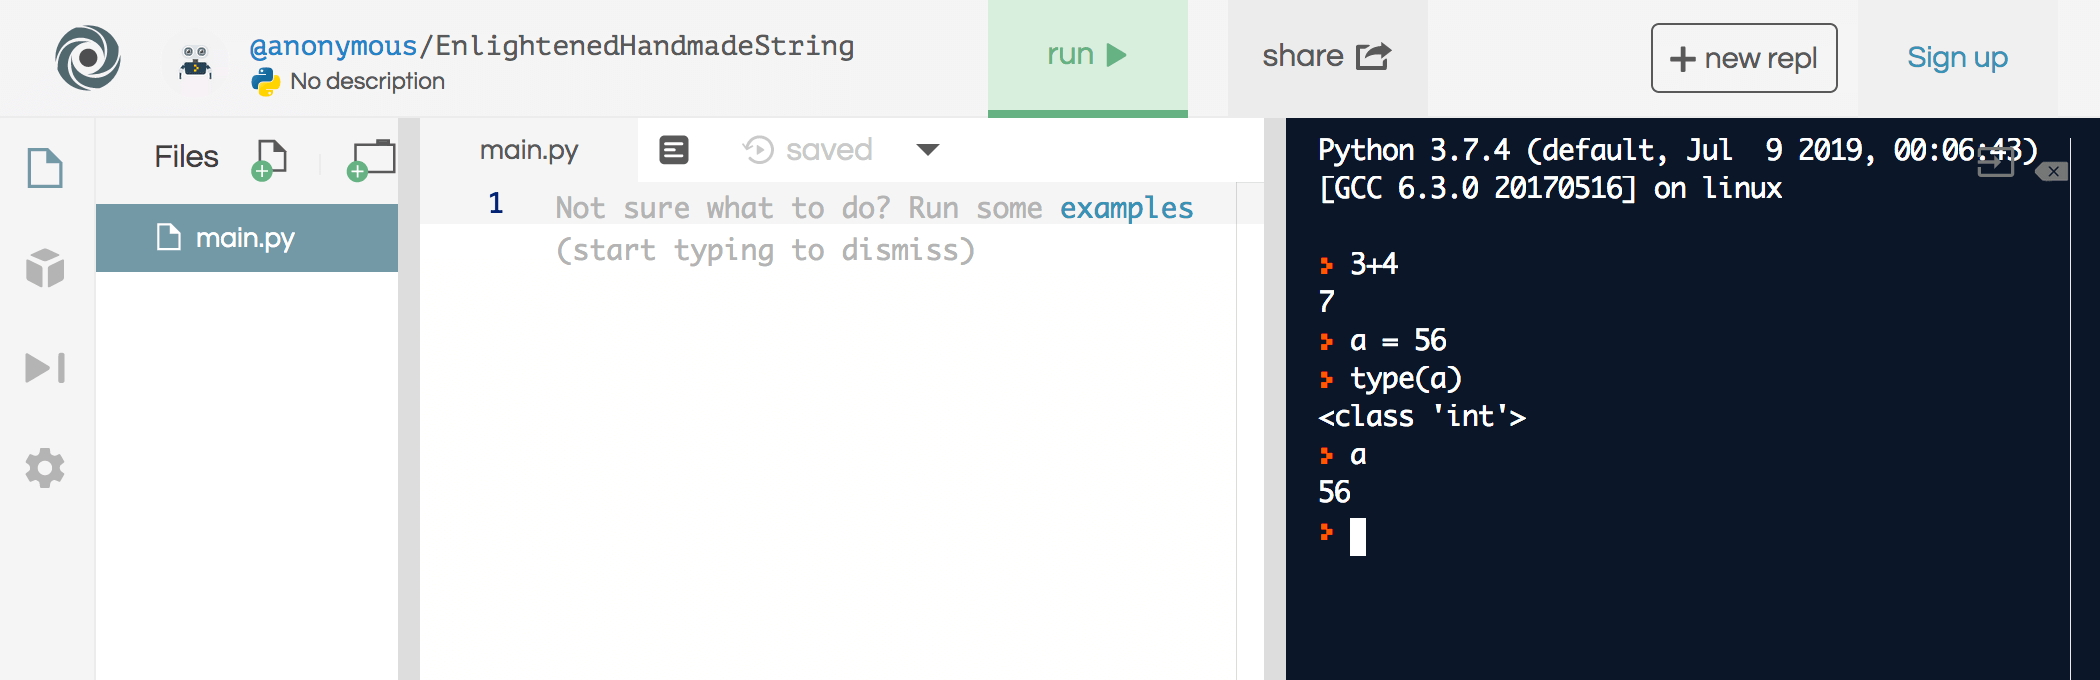Open the saved history indicator

(808, 150)
